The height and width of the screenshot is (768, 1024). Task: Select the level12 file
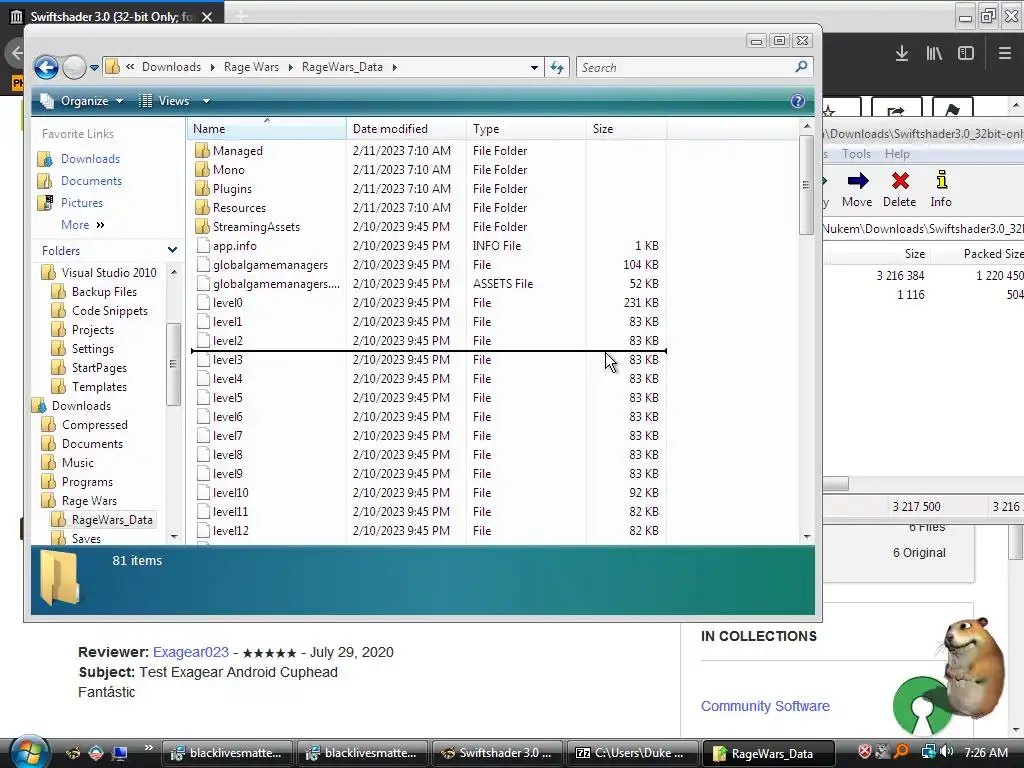click(231, 530)
